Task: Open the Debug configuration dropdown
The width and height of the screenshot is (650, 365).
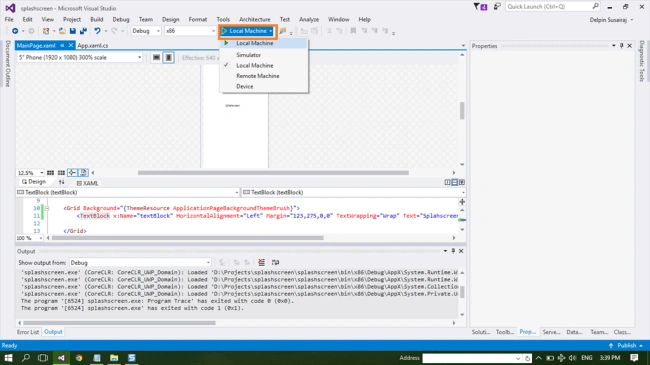Action: (x=146, y=31)
